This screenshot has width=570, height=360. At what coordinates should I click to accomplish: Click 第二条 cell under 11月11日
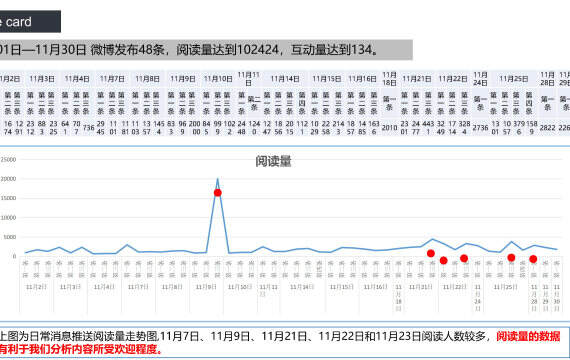[254, 103]
